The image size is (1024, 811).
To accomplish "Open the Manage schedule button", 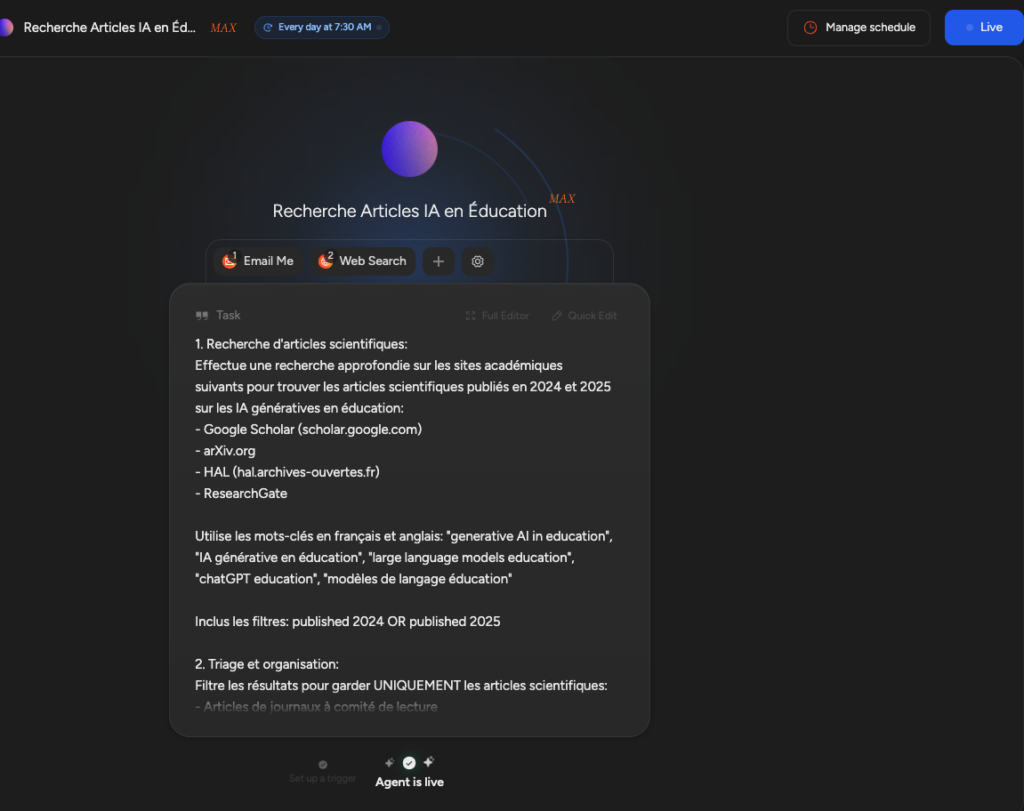I will click(859, 27).
